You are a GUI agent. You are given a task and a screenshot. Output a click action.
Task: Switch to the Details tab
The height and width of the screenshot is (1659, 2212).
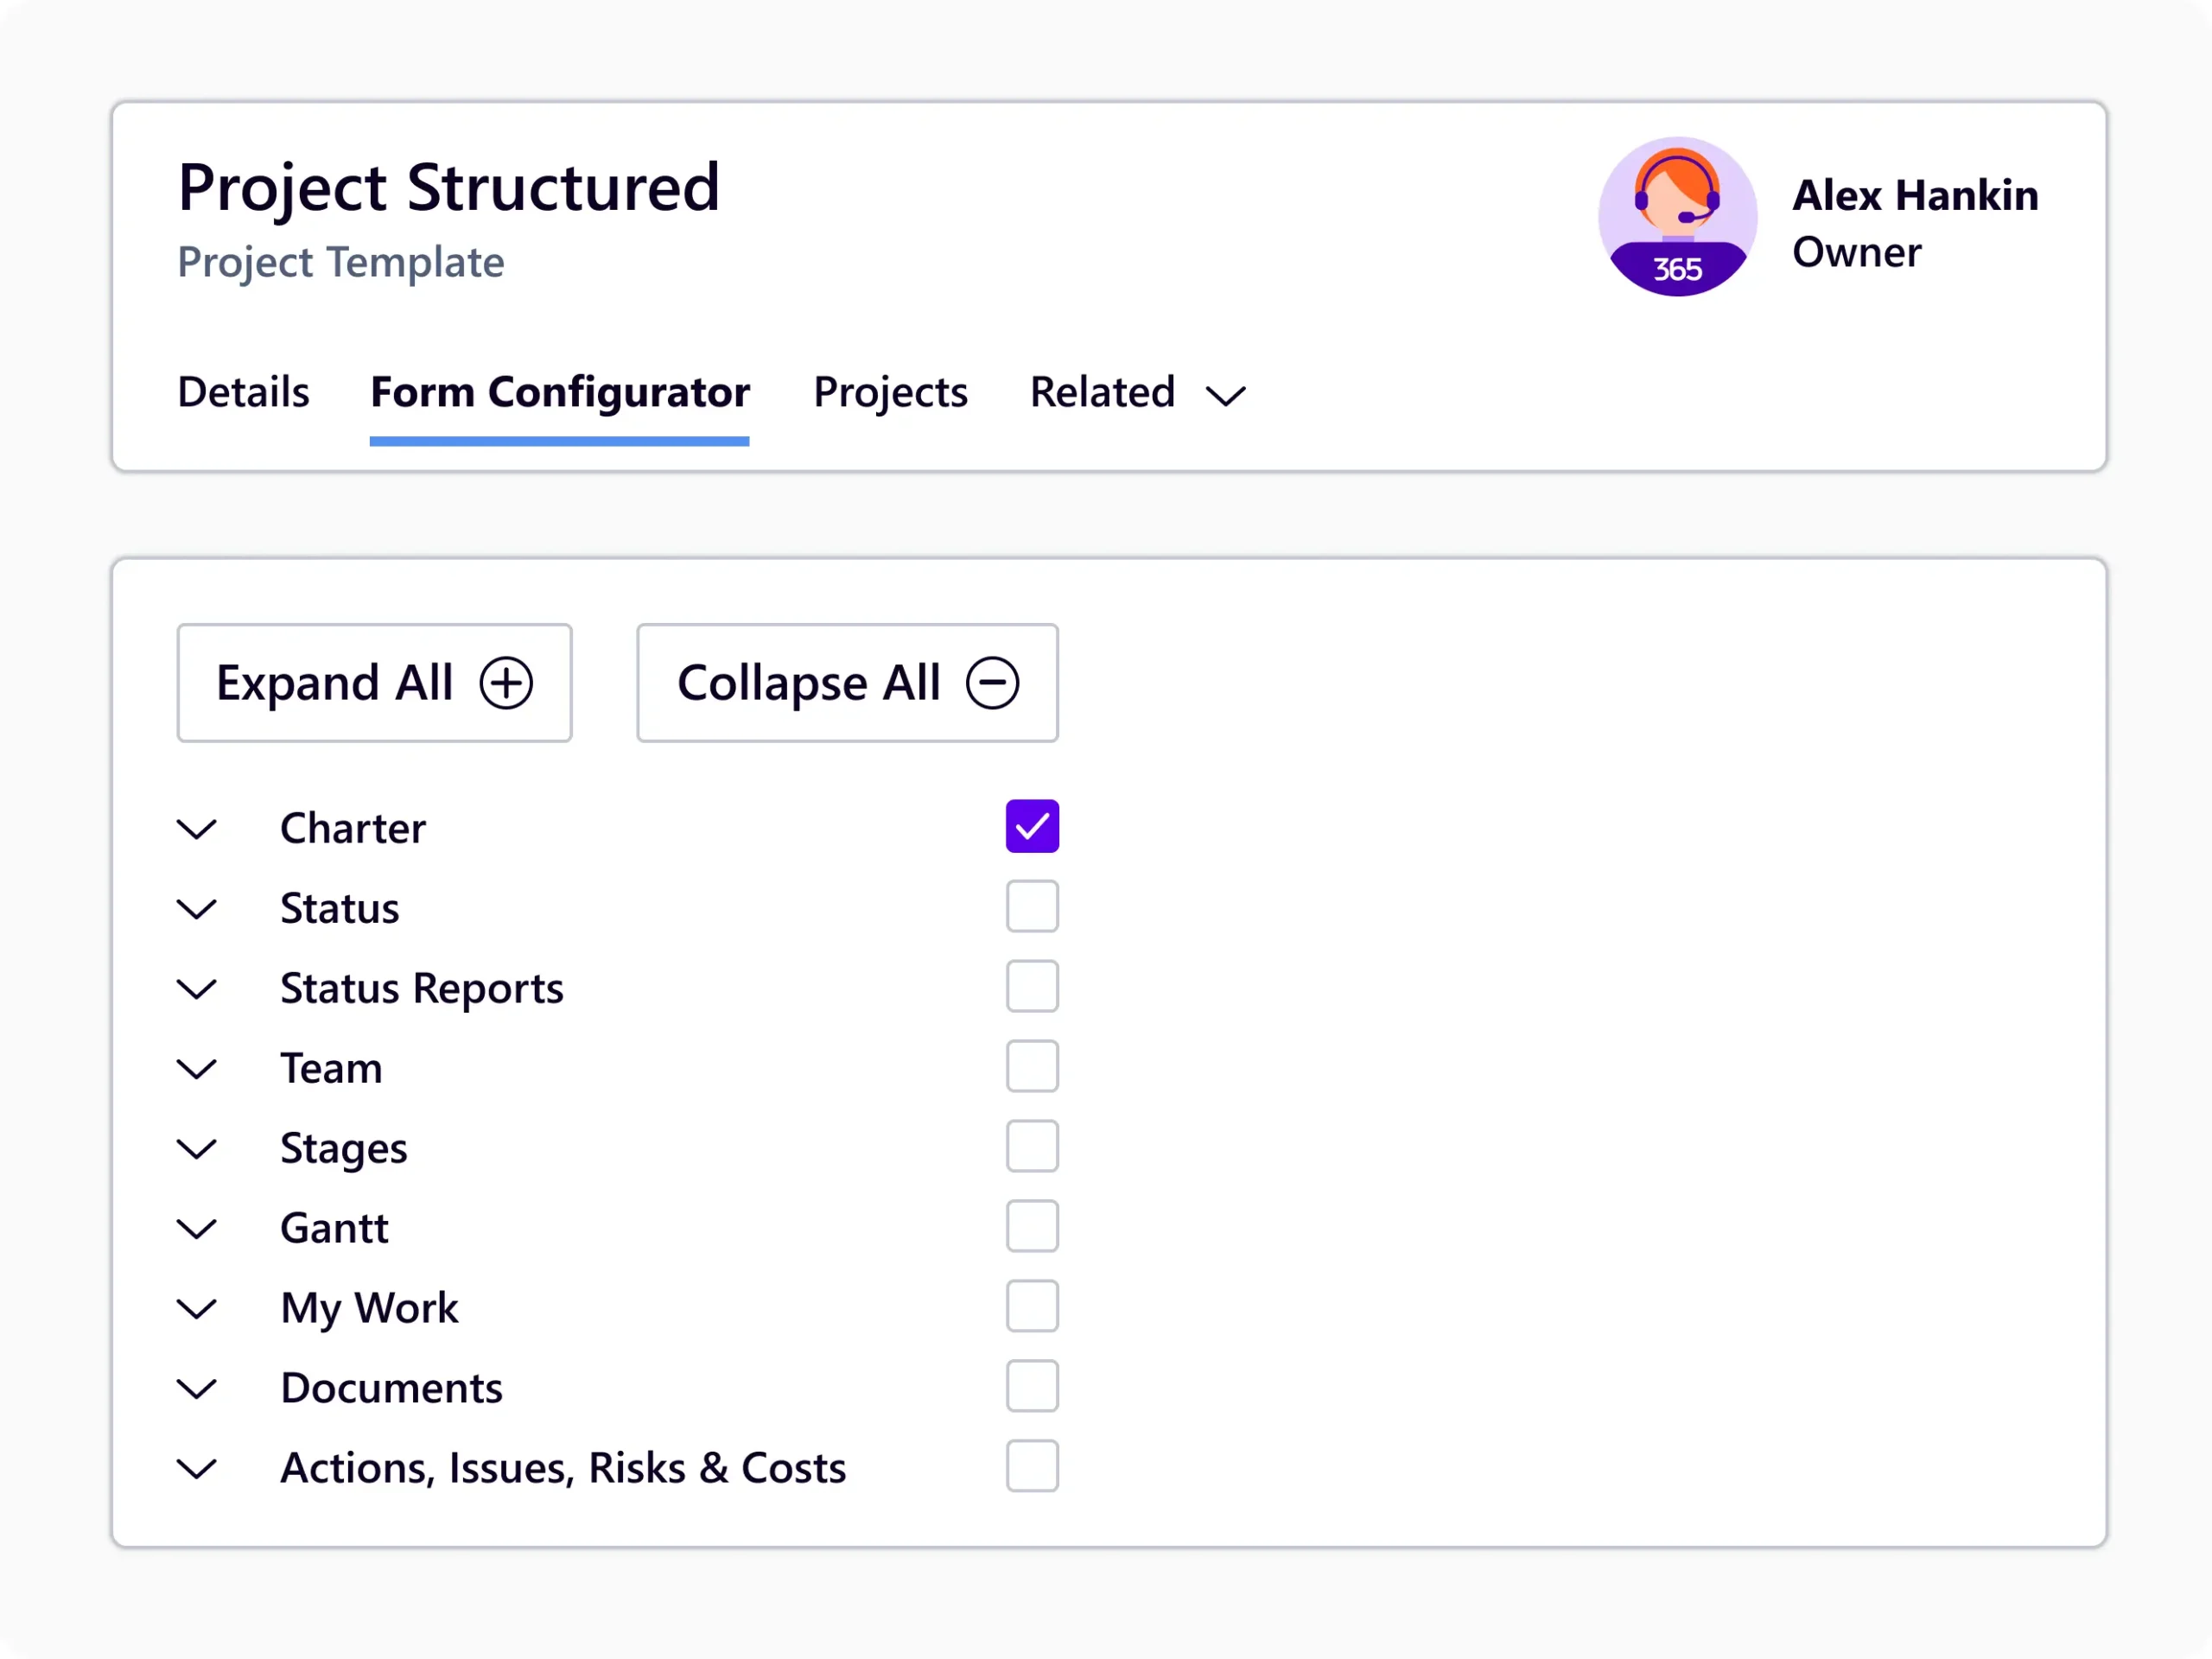[x=243, y=392]
